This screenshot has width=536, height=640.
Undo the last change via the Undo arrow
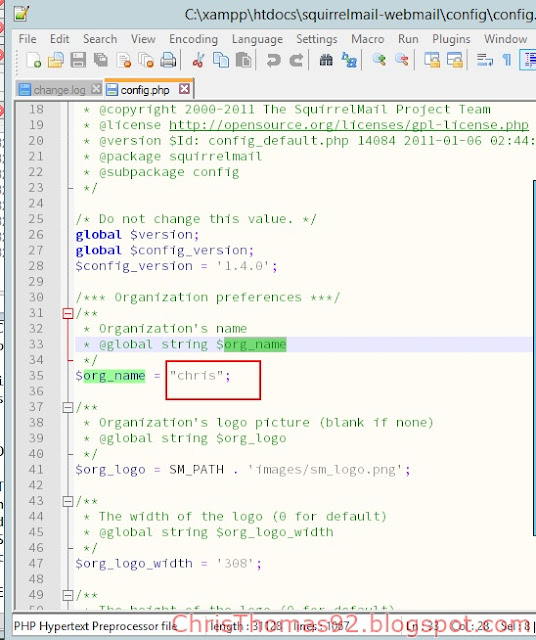(x=274, y=60)
